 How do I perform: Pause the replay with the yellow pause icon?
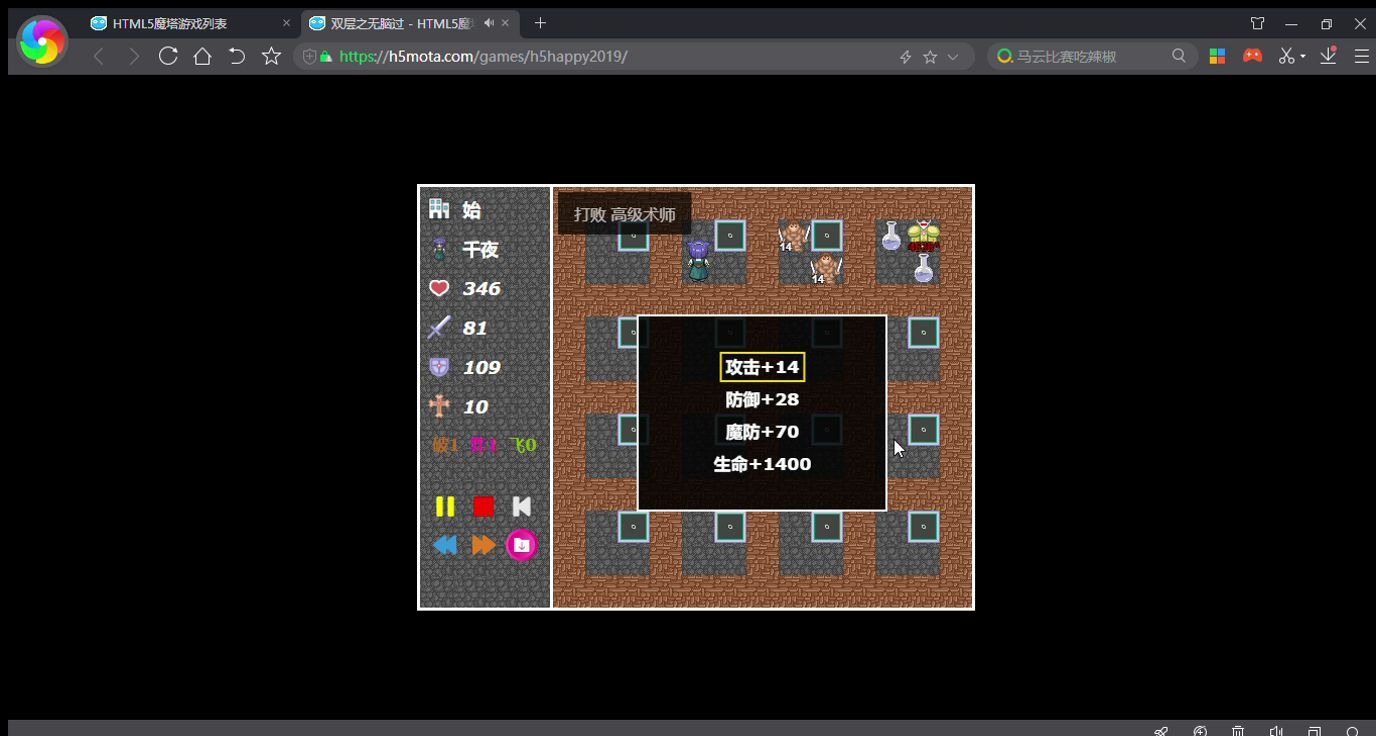445,506
